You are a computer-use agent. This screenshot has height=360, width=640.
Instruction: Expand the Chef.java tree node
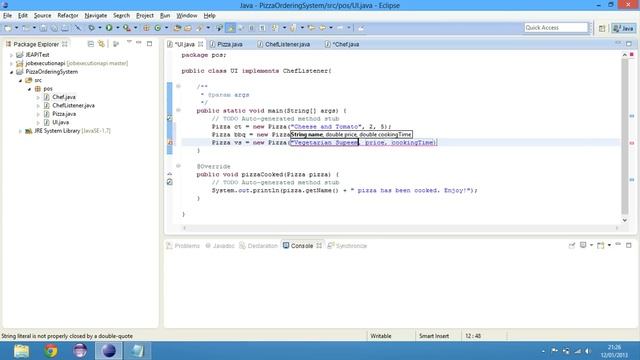pyautogui.click(x=38, y=97)
